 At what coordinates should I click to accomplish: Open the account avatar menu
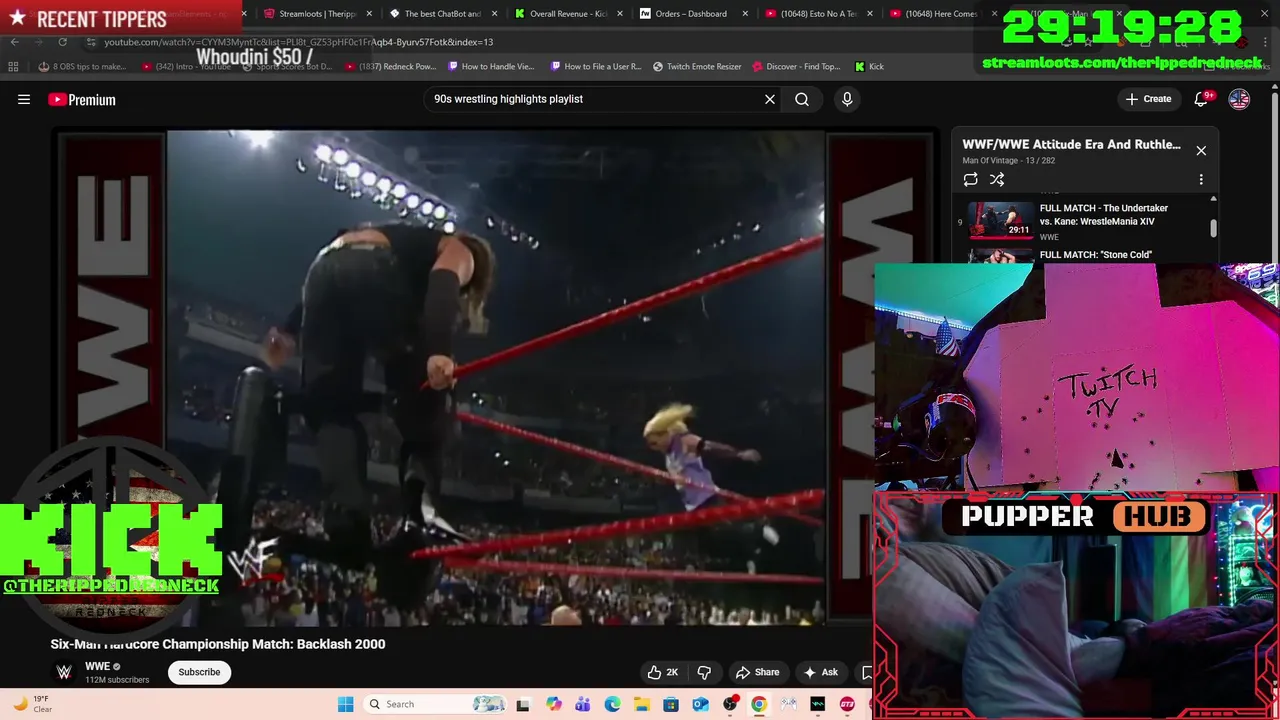(1239, 99)
